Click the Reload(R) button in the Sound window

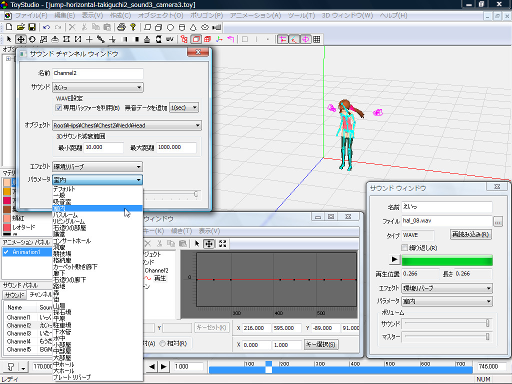pyautogui.click(x=471, y=234)
